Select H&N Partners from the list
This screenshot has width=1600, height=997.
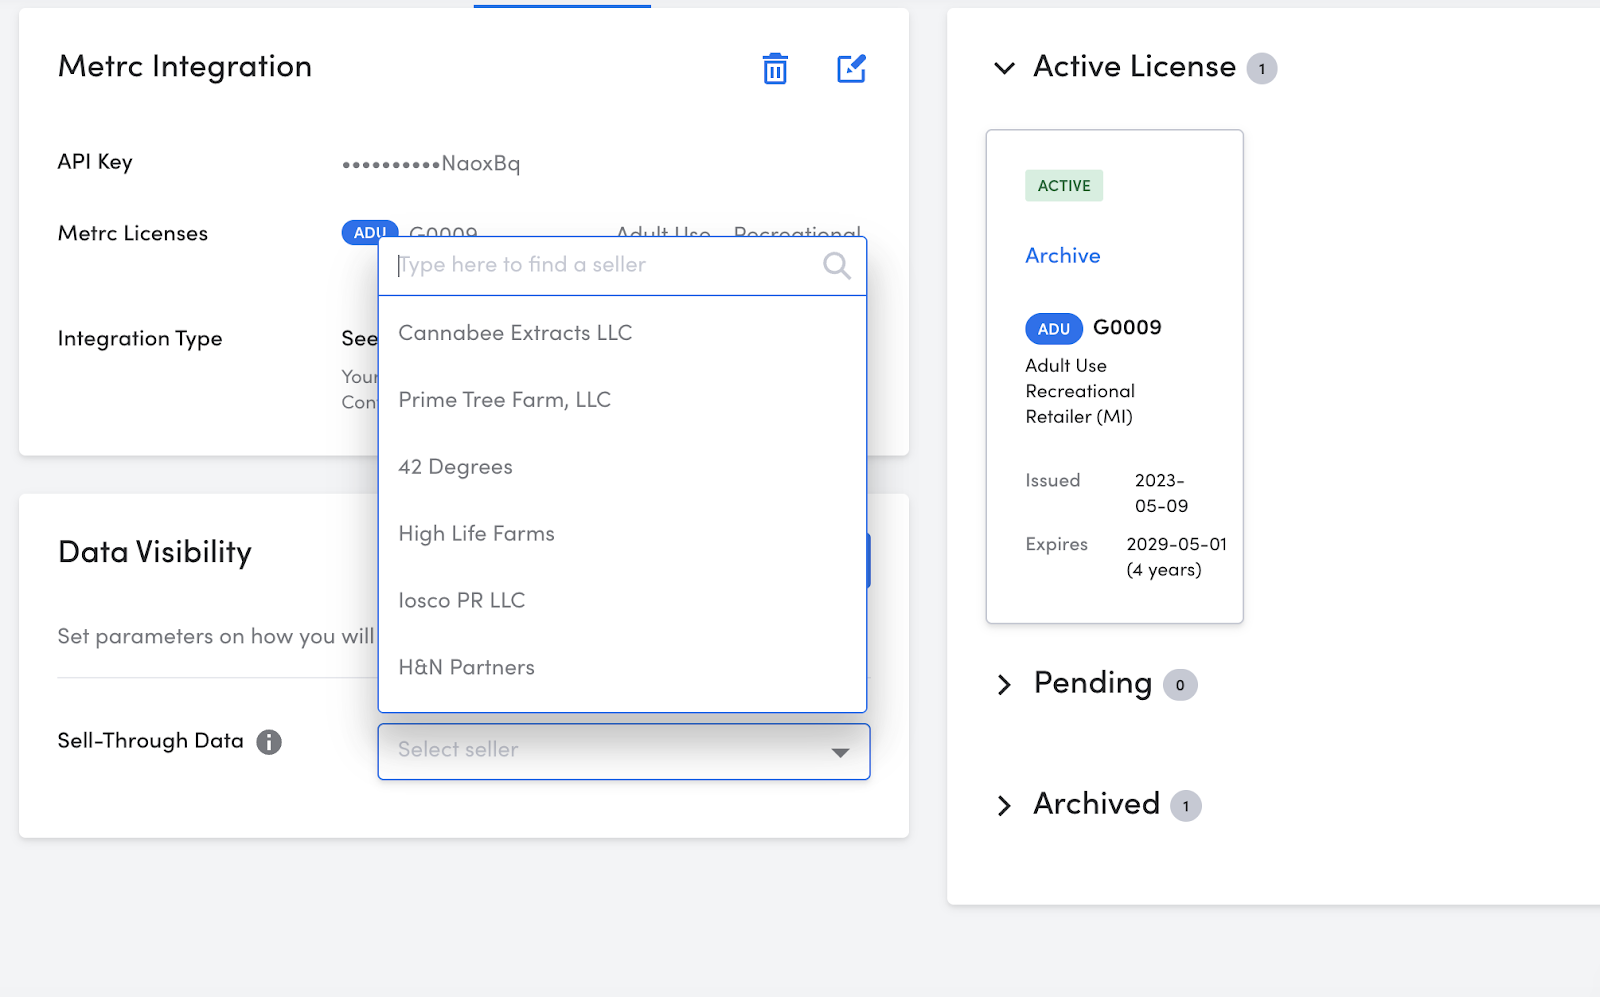(x=622, y=668)
